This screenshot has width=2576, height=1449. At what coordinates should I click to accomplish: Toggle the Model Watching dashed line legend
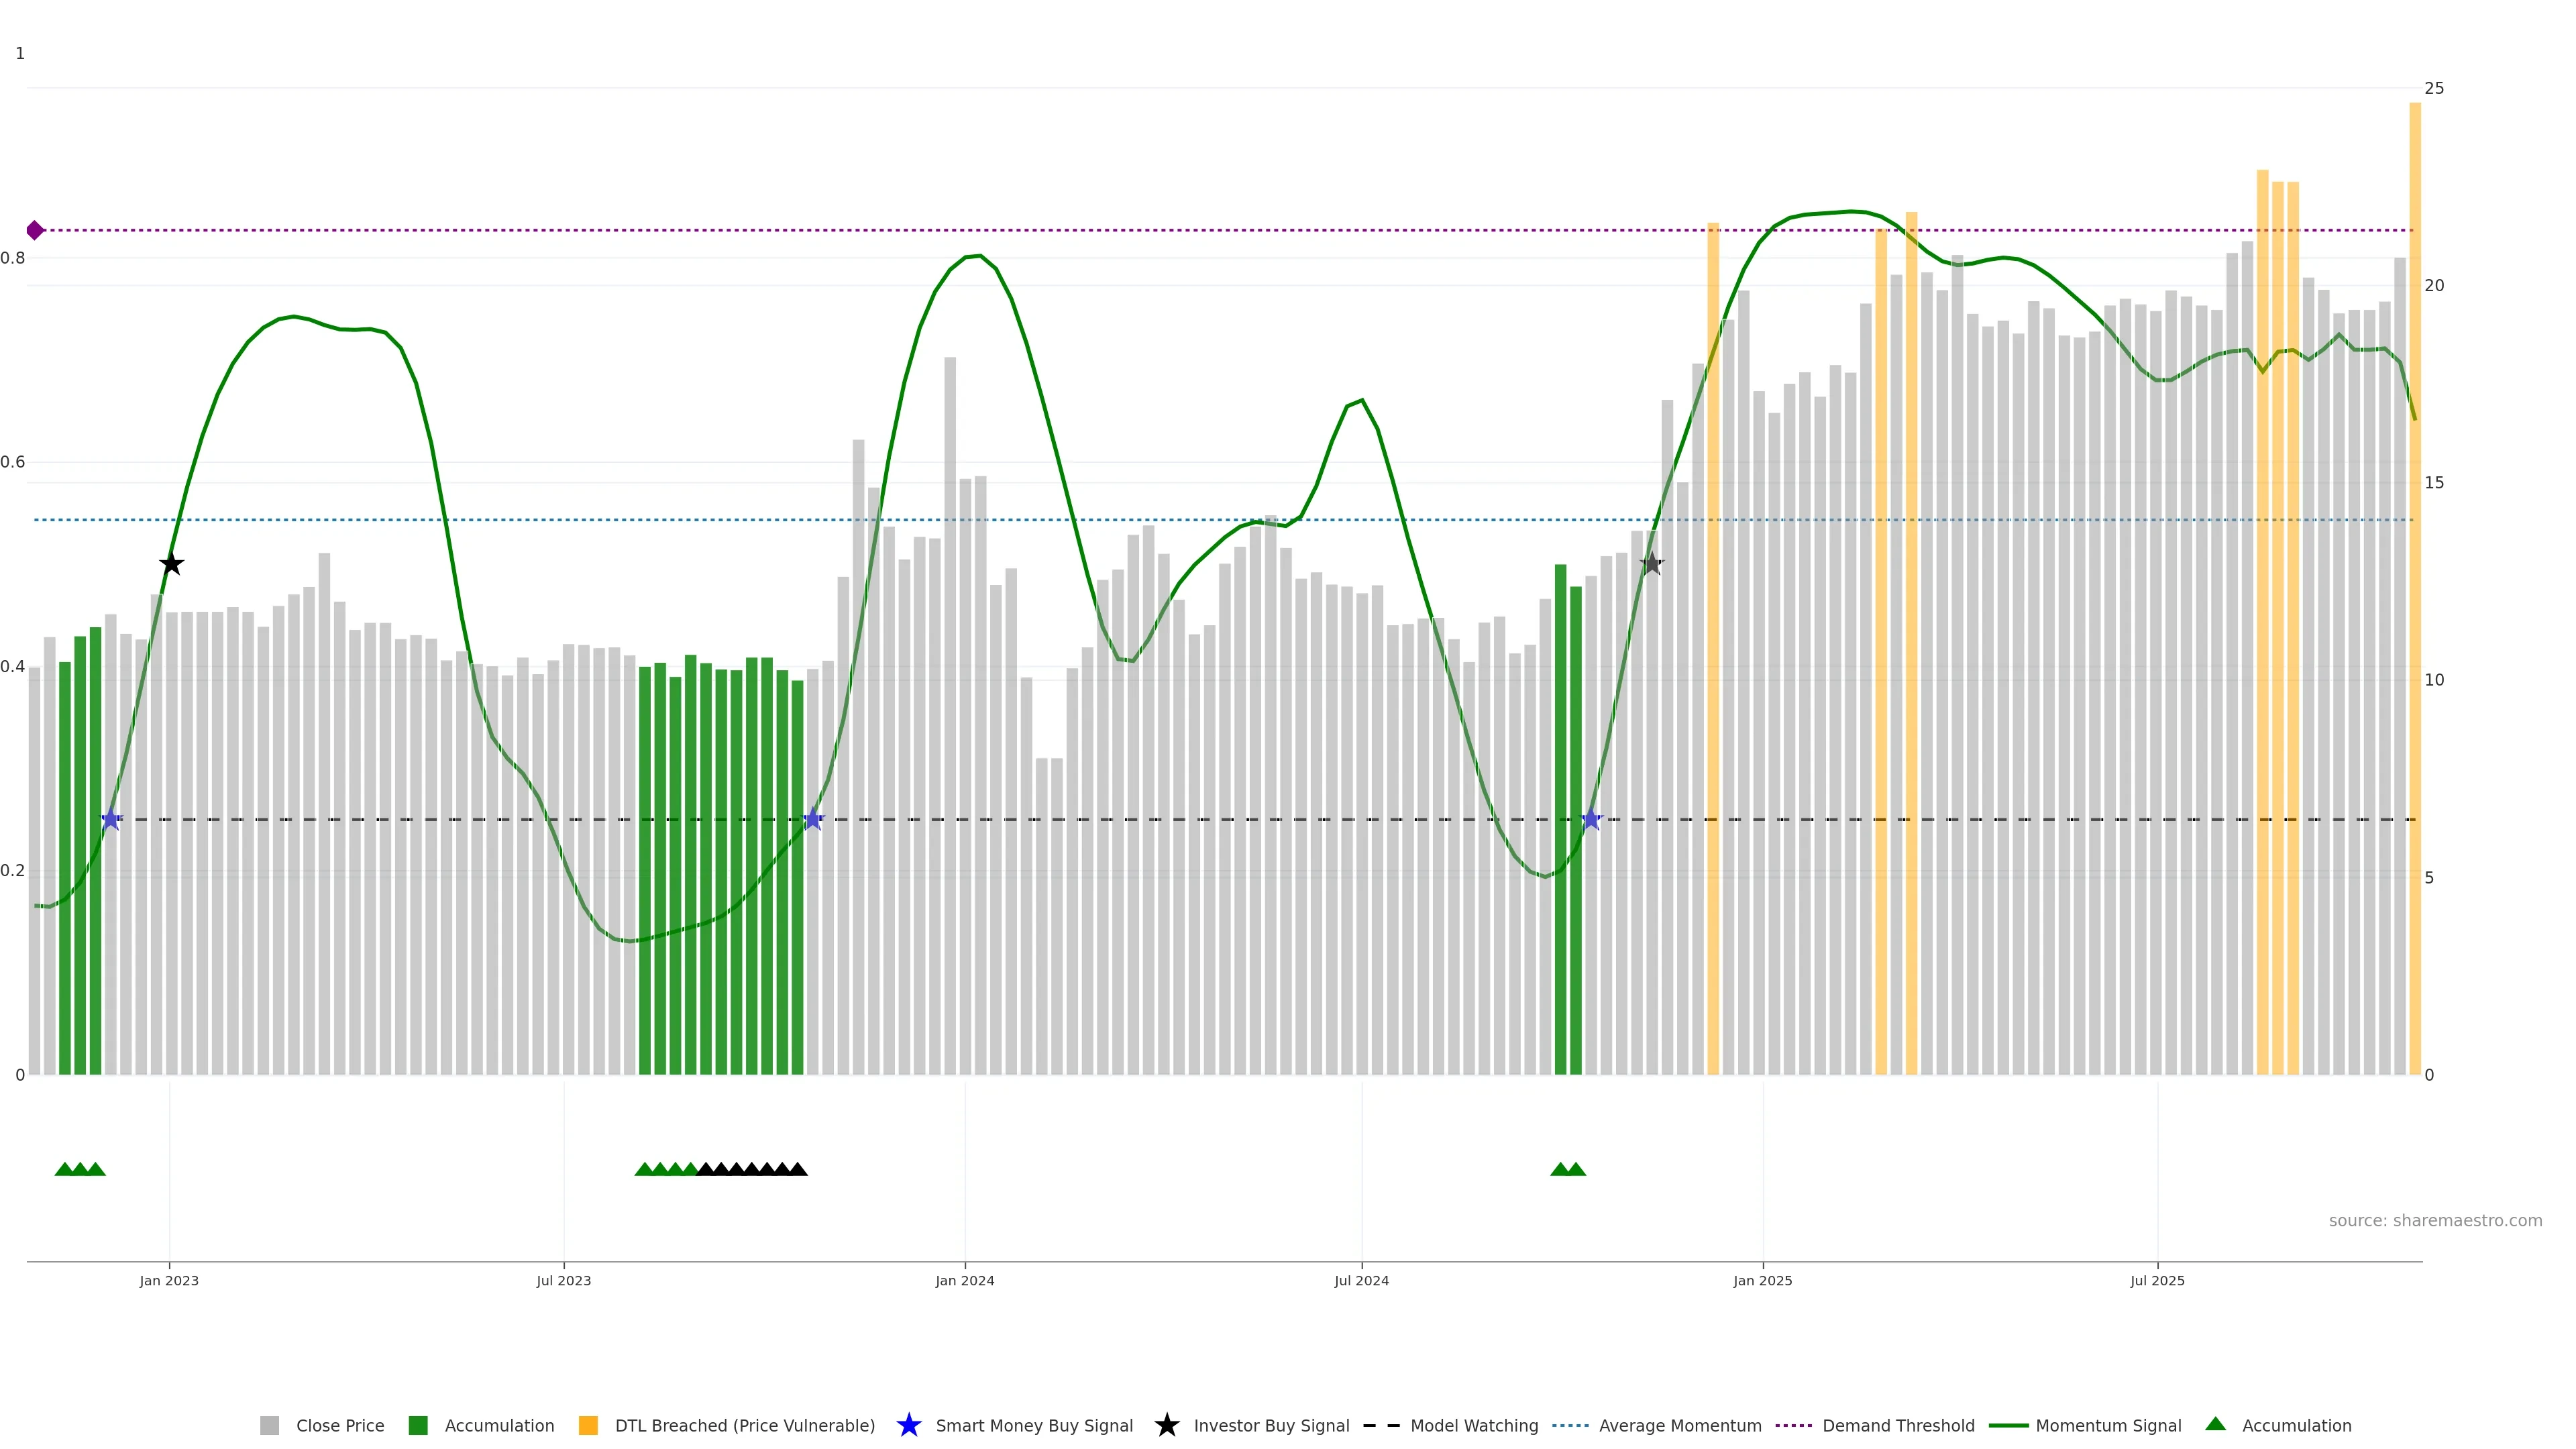1473,1425
